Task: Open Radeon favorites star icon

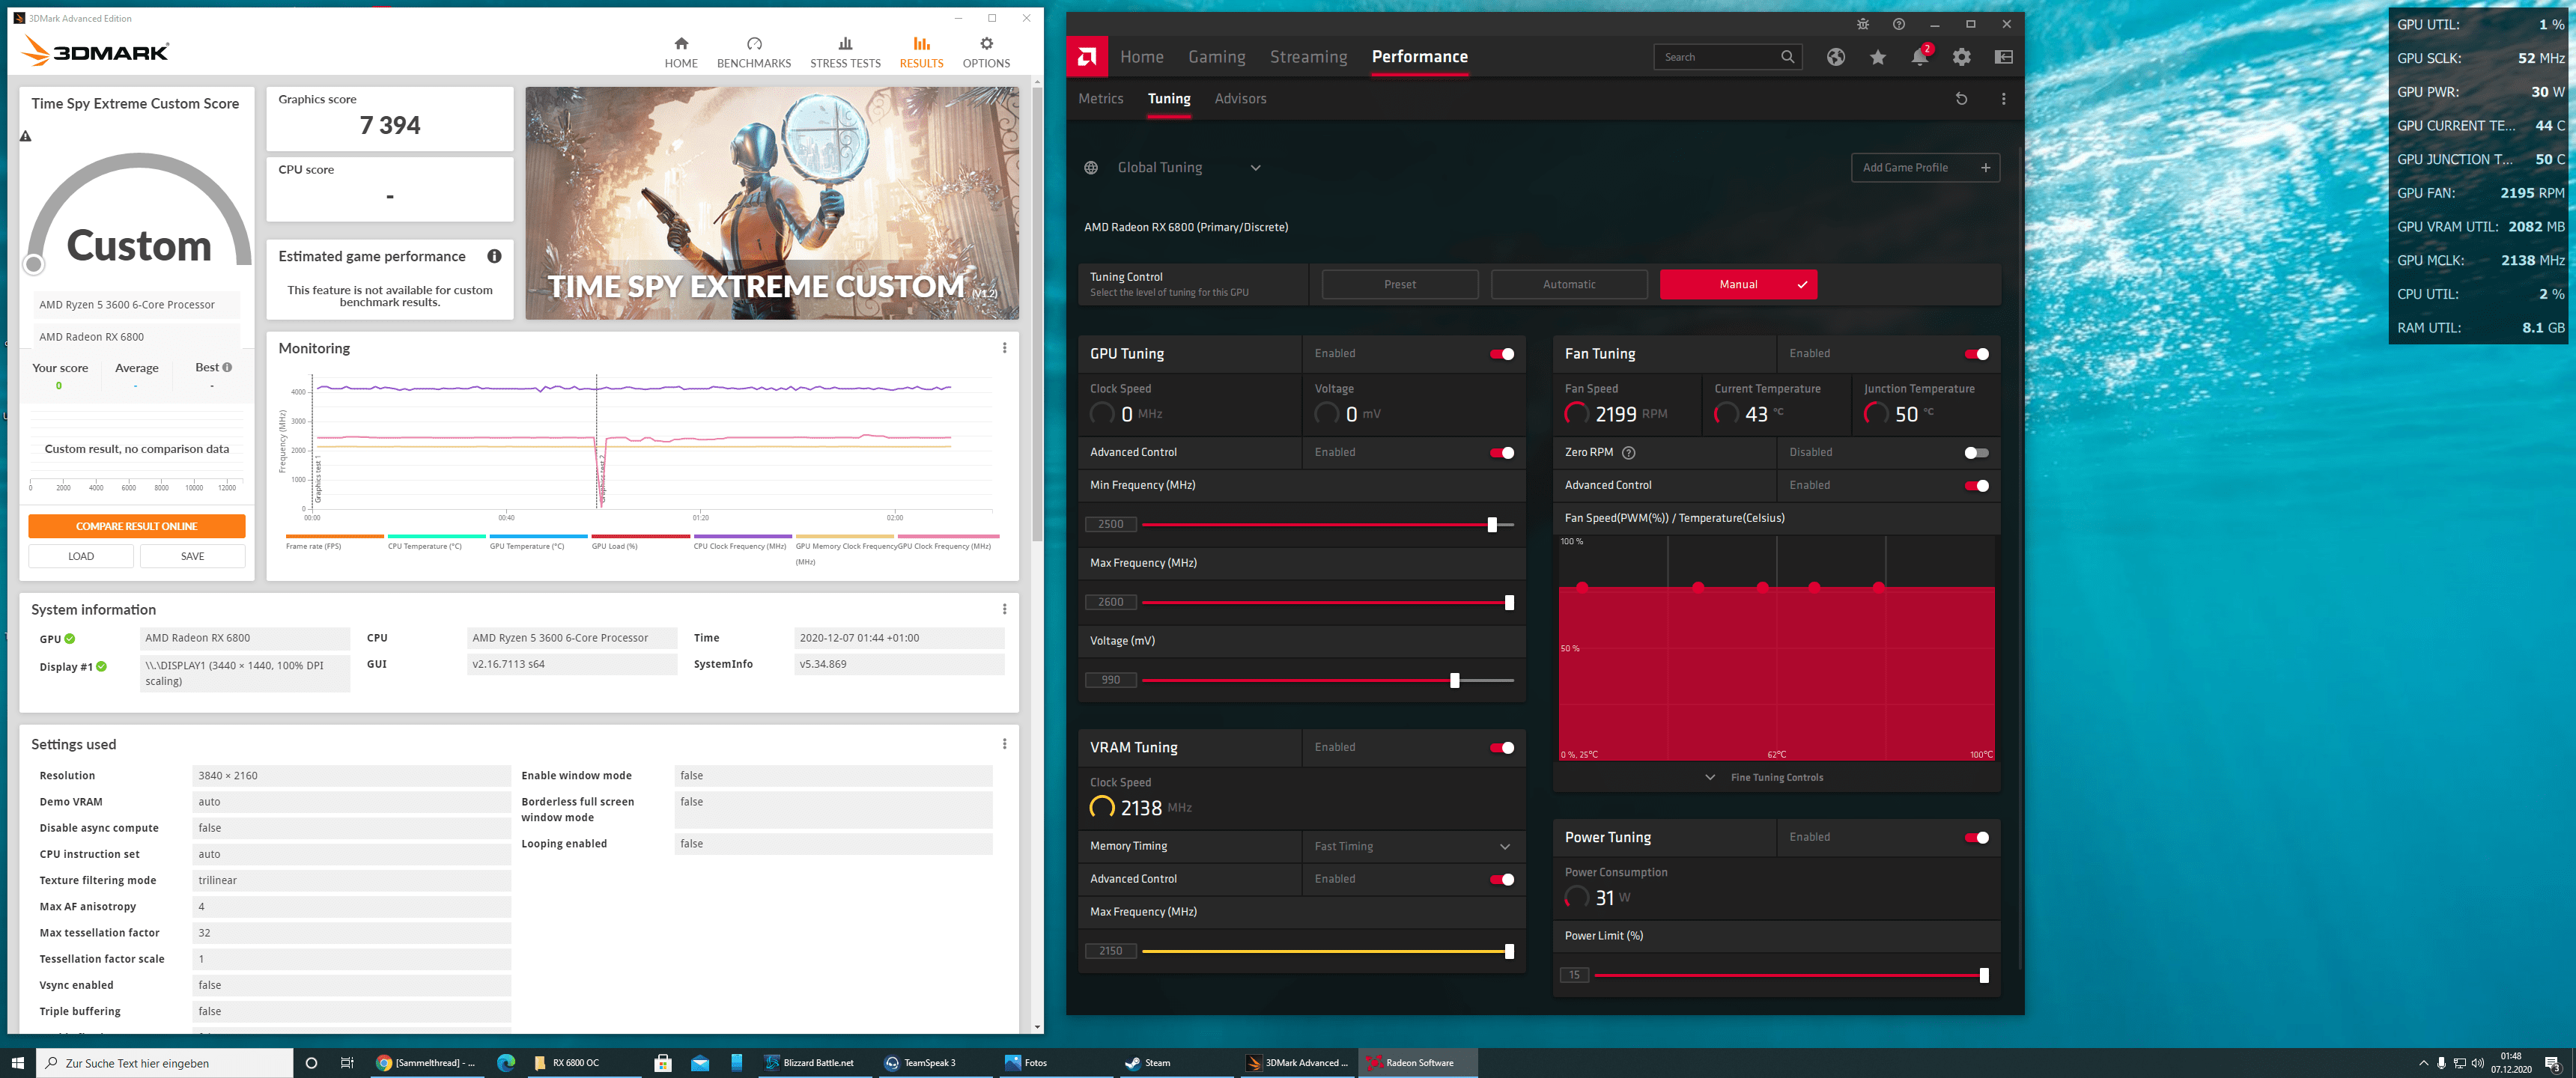Action: coord(1878,57)
